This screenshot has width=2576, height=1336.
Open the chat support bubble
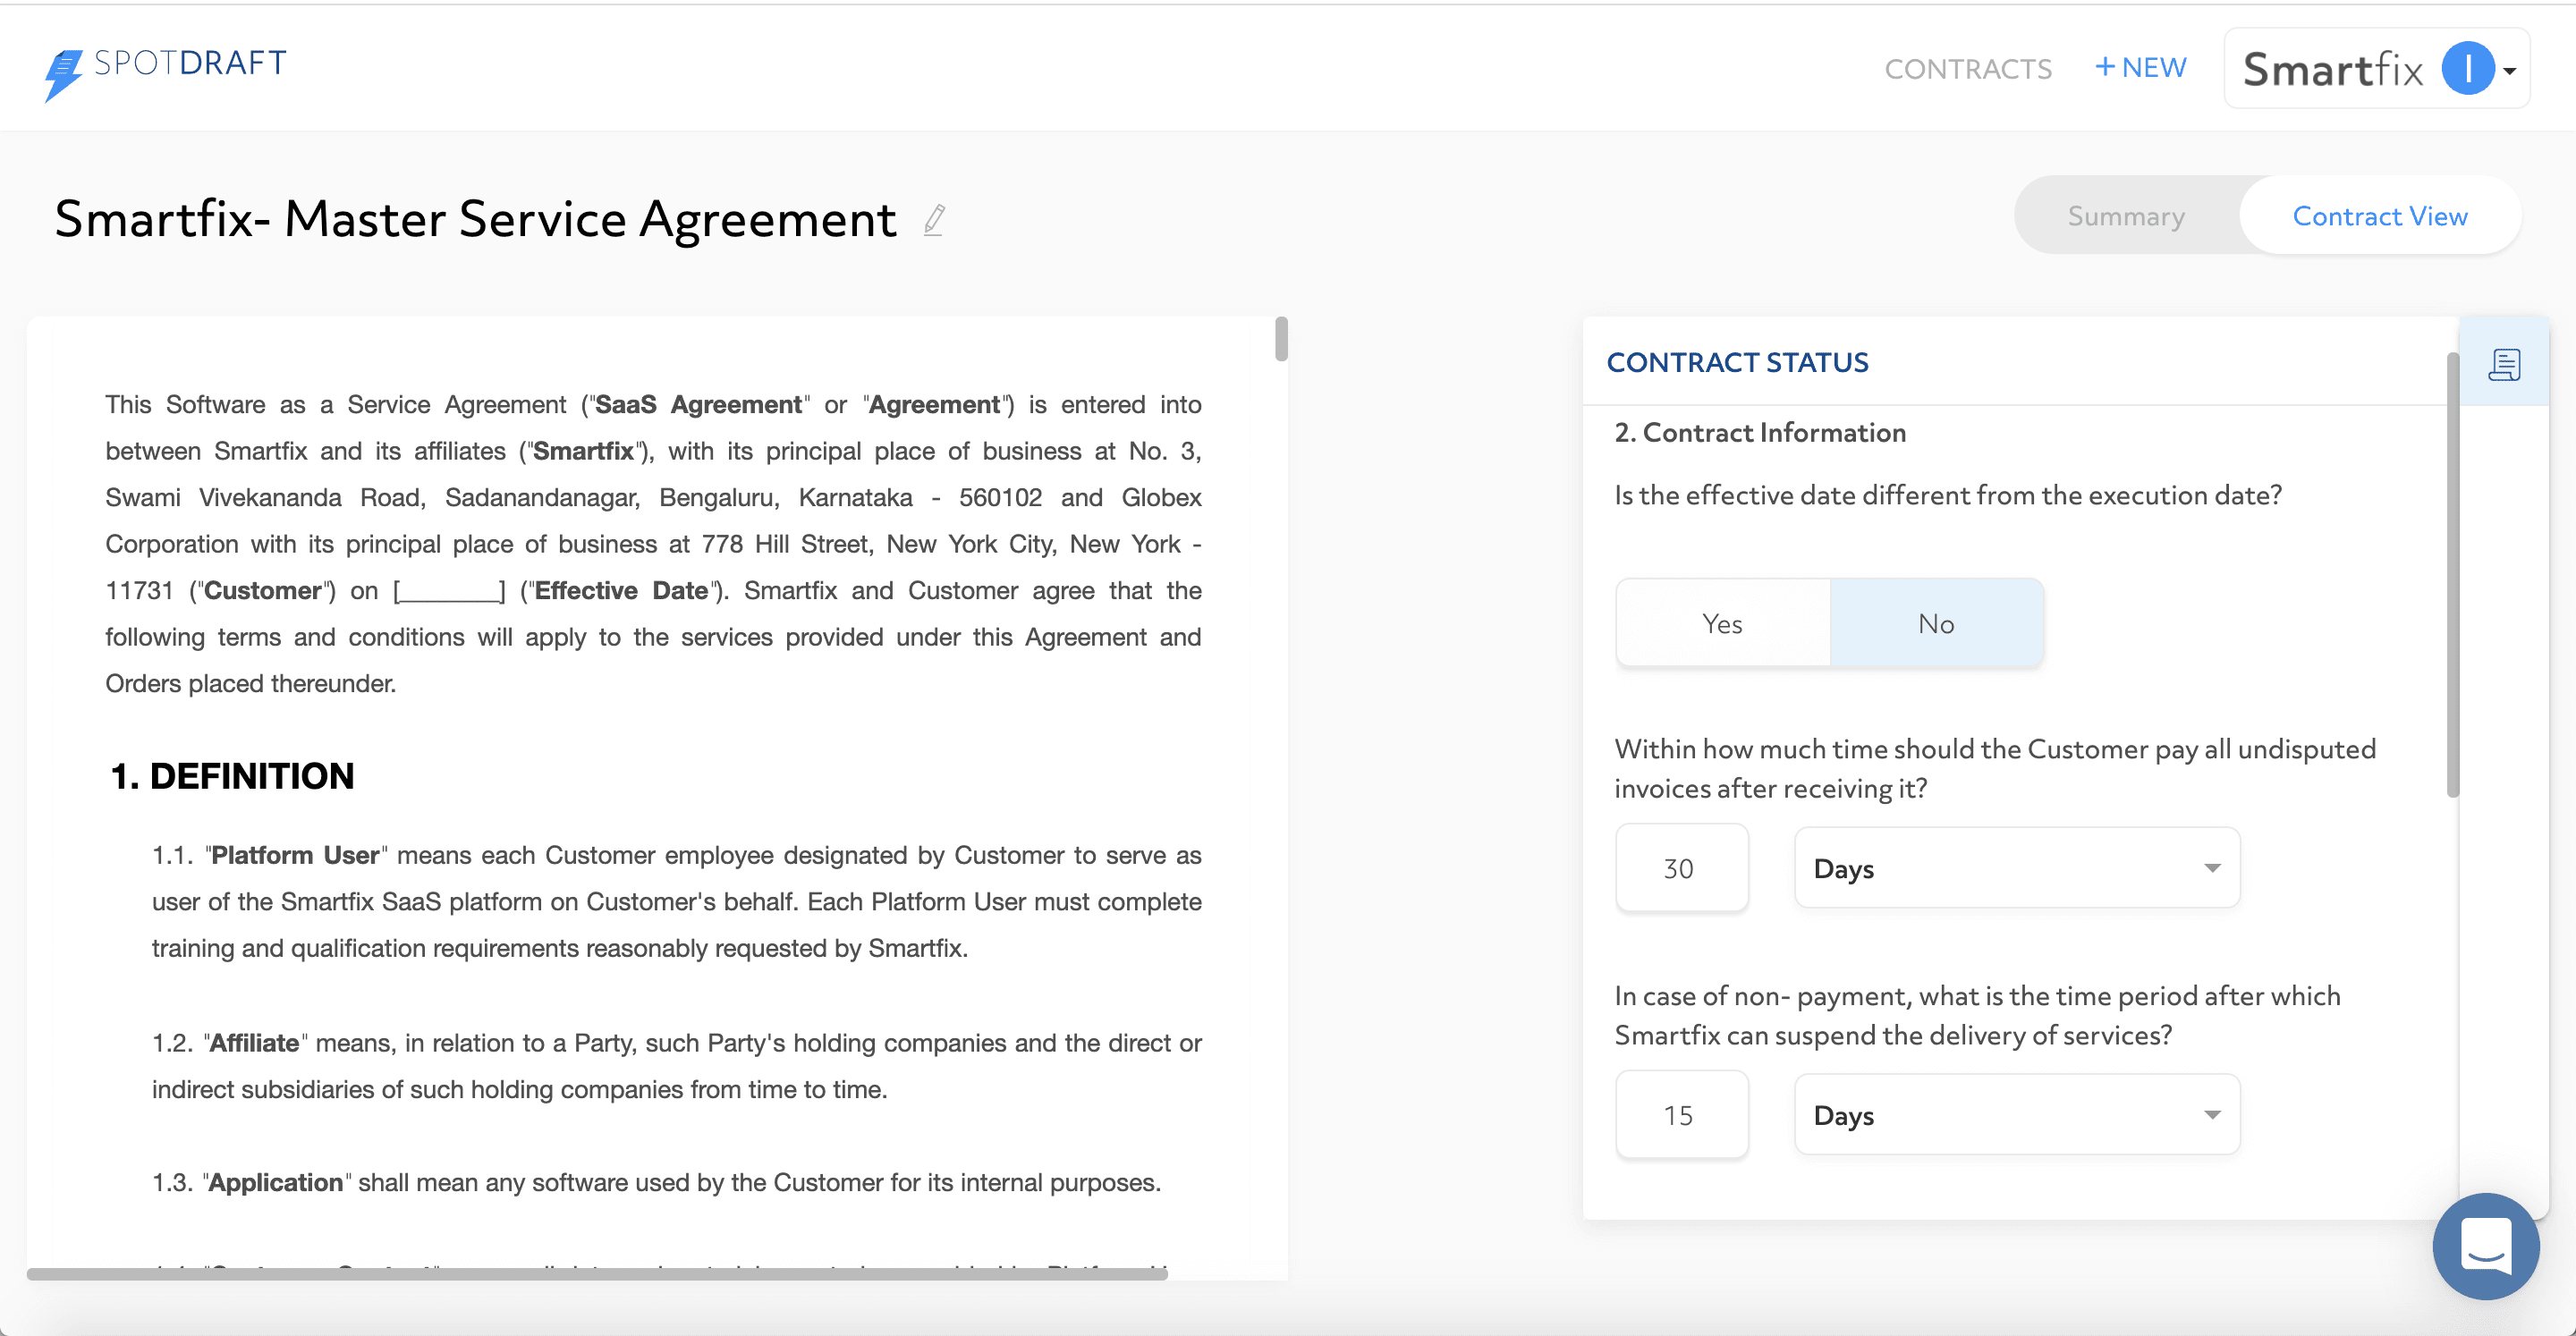[2485, 1245]
